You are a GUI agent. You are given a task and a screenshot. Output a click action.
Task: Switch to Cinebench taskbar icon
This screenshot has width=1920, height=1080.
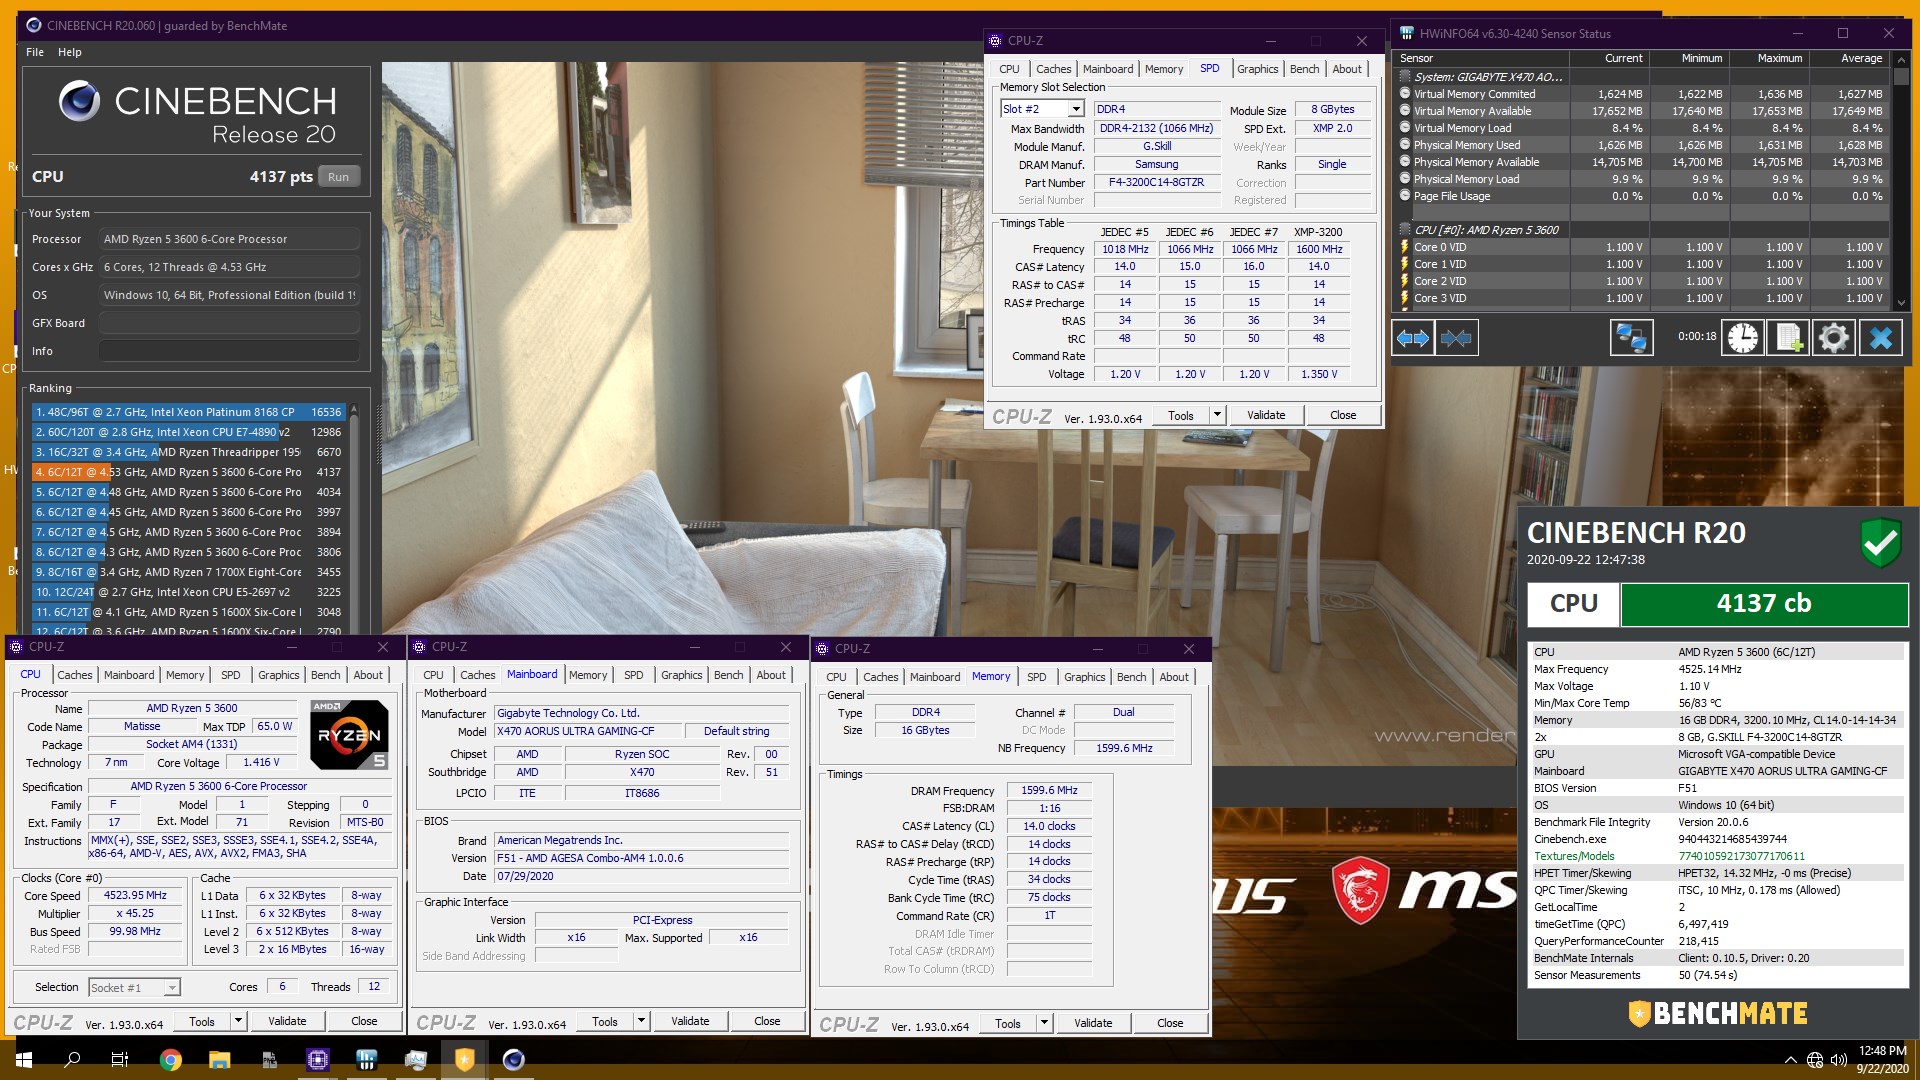click(x=514, y=1060)
